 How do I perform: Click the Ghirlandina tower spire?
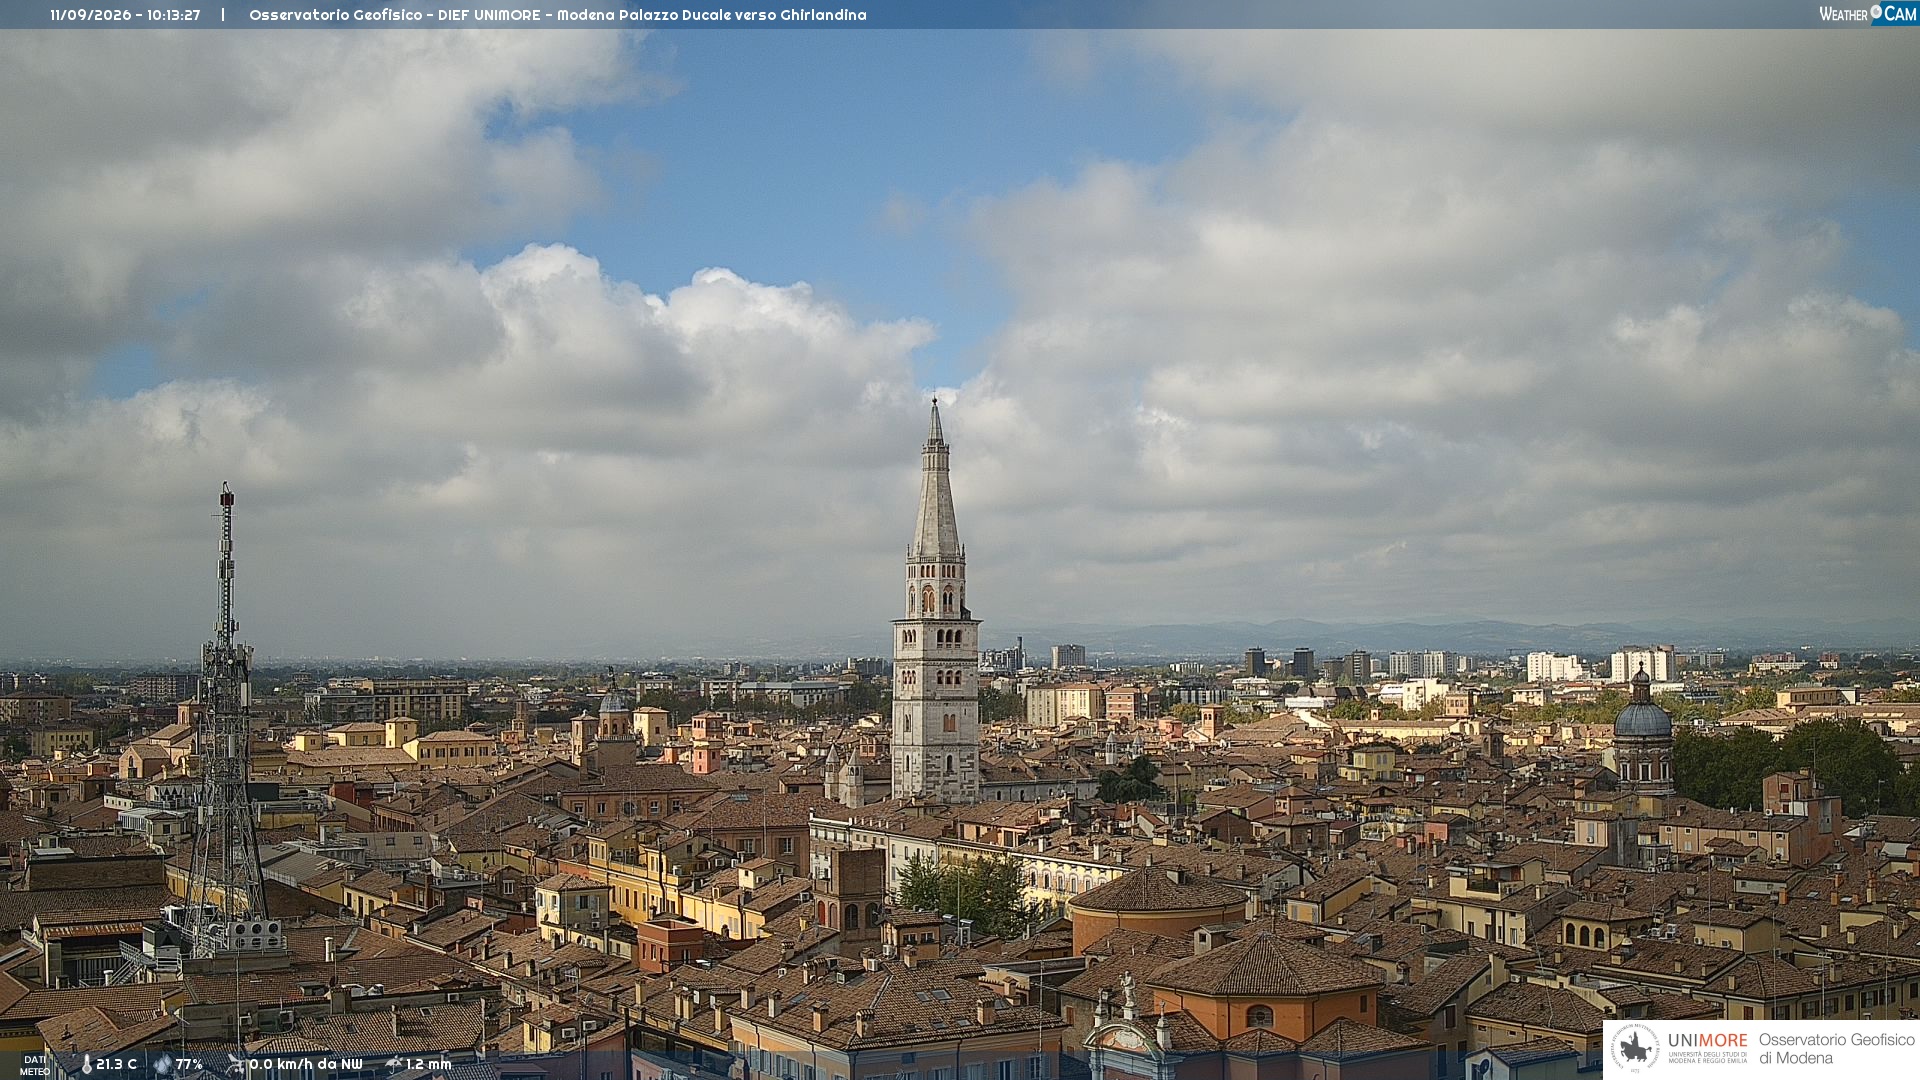(x=936, y=480)
